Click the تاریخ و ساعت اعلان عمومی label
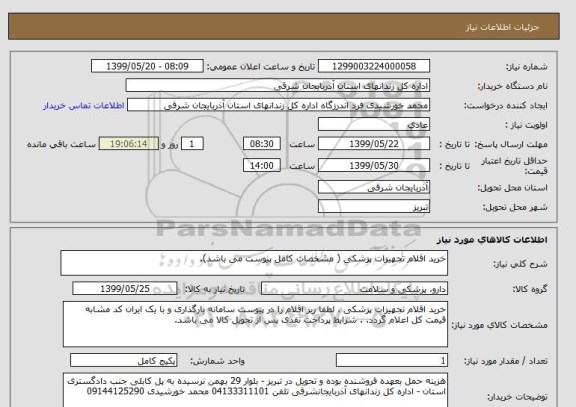 tap(260, 66)
